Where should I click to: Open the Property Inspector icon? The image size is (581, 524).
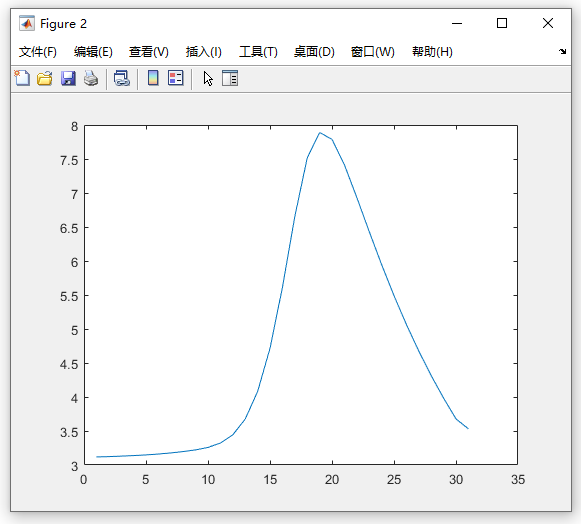click(230, 78)
